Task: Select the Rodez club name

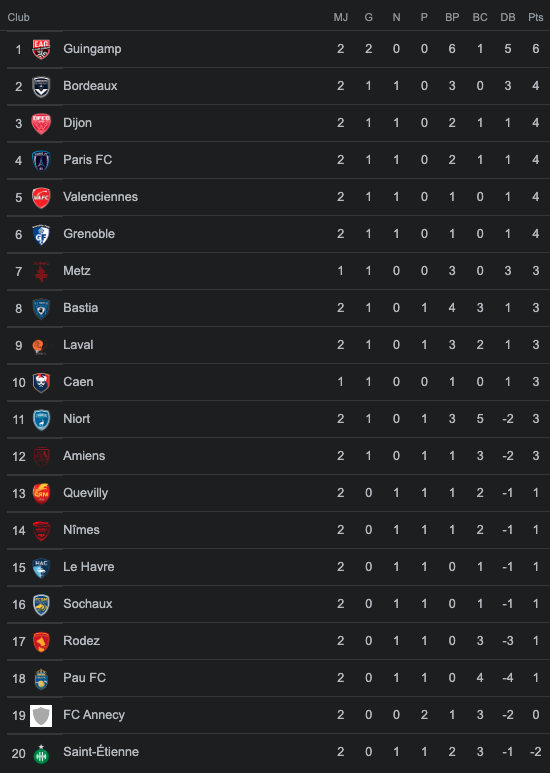Action: (82, 640)
